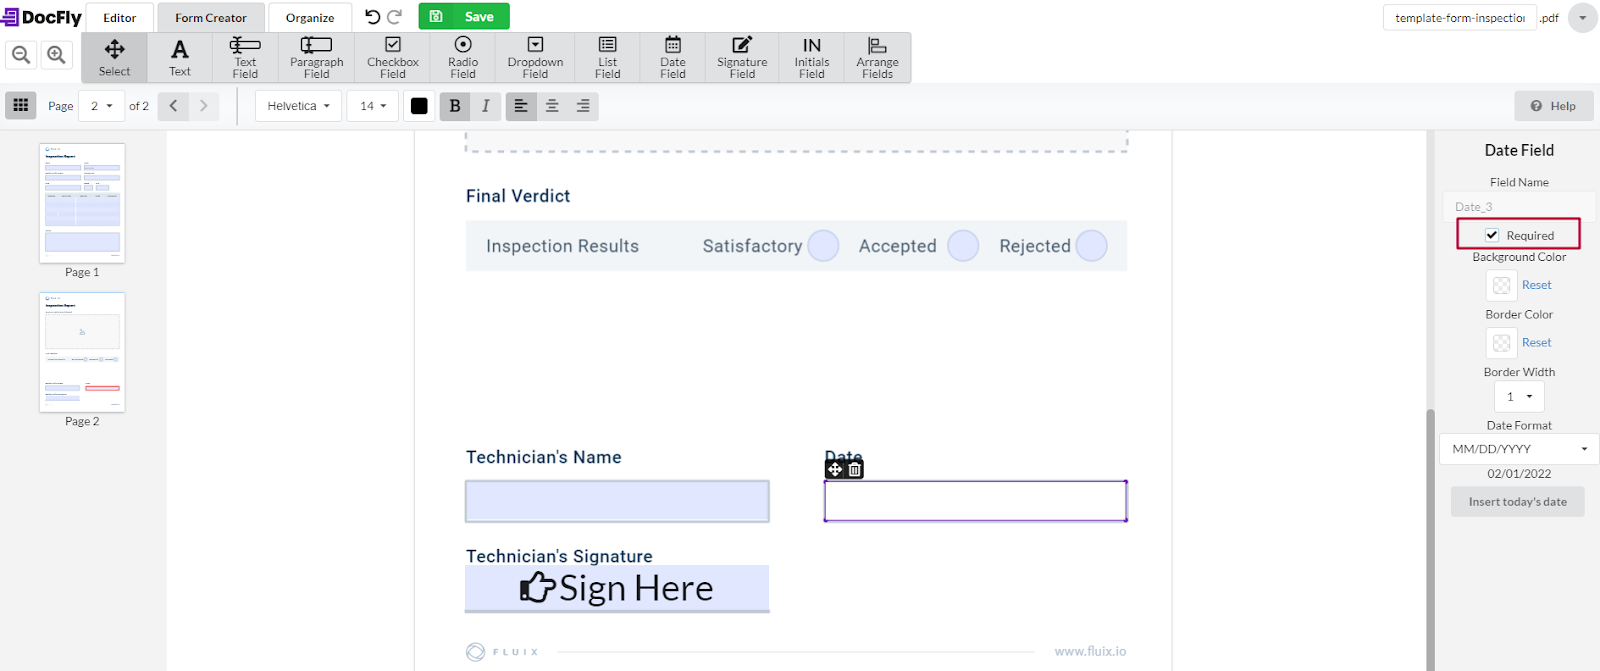Open the page thumbnails grid view
Screen dimensions: 1600x671
click(21, 105)
